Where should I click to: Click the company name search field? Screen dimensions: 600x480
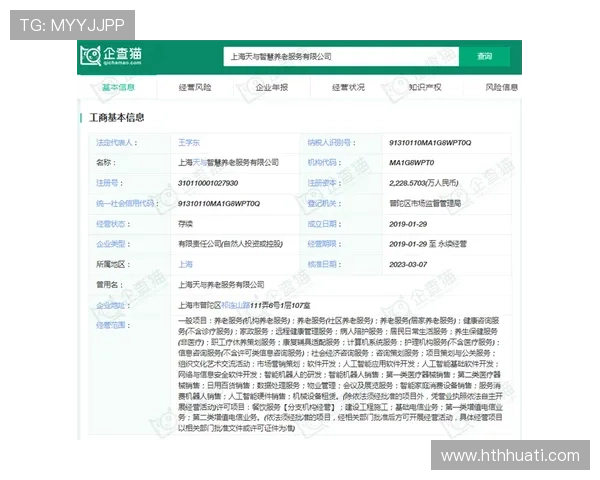[x=341, y=57]
